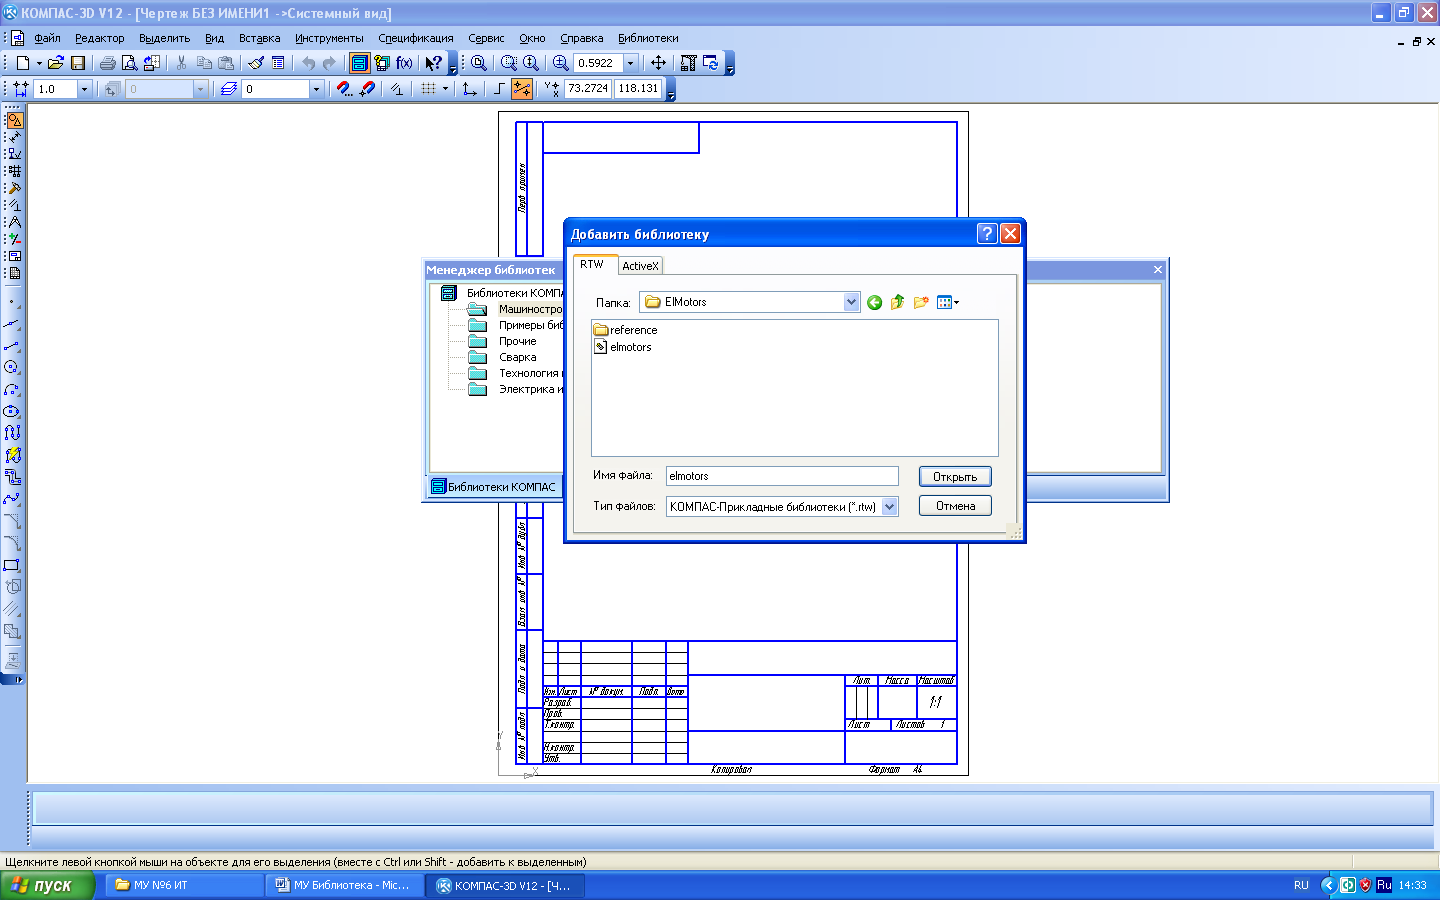The width and height of the screenshot is (1440, 900).
Task: Open the Тип файлов dropdown
Action: tap(890, 507)
